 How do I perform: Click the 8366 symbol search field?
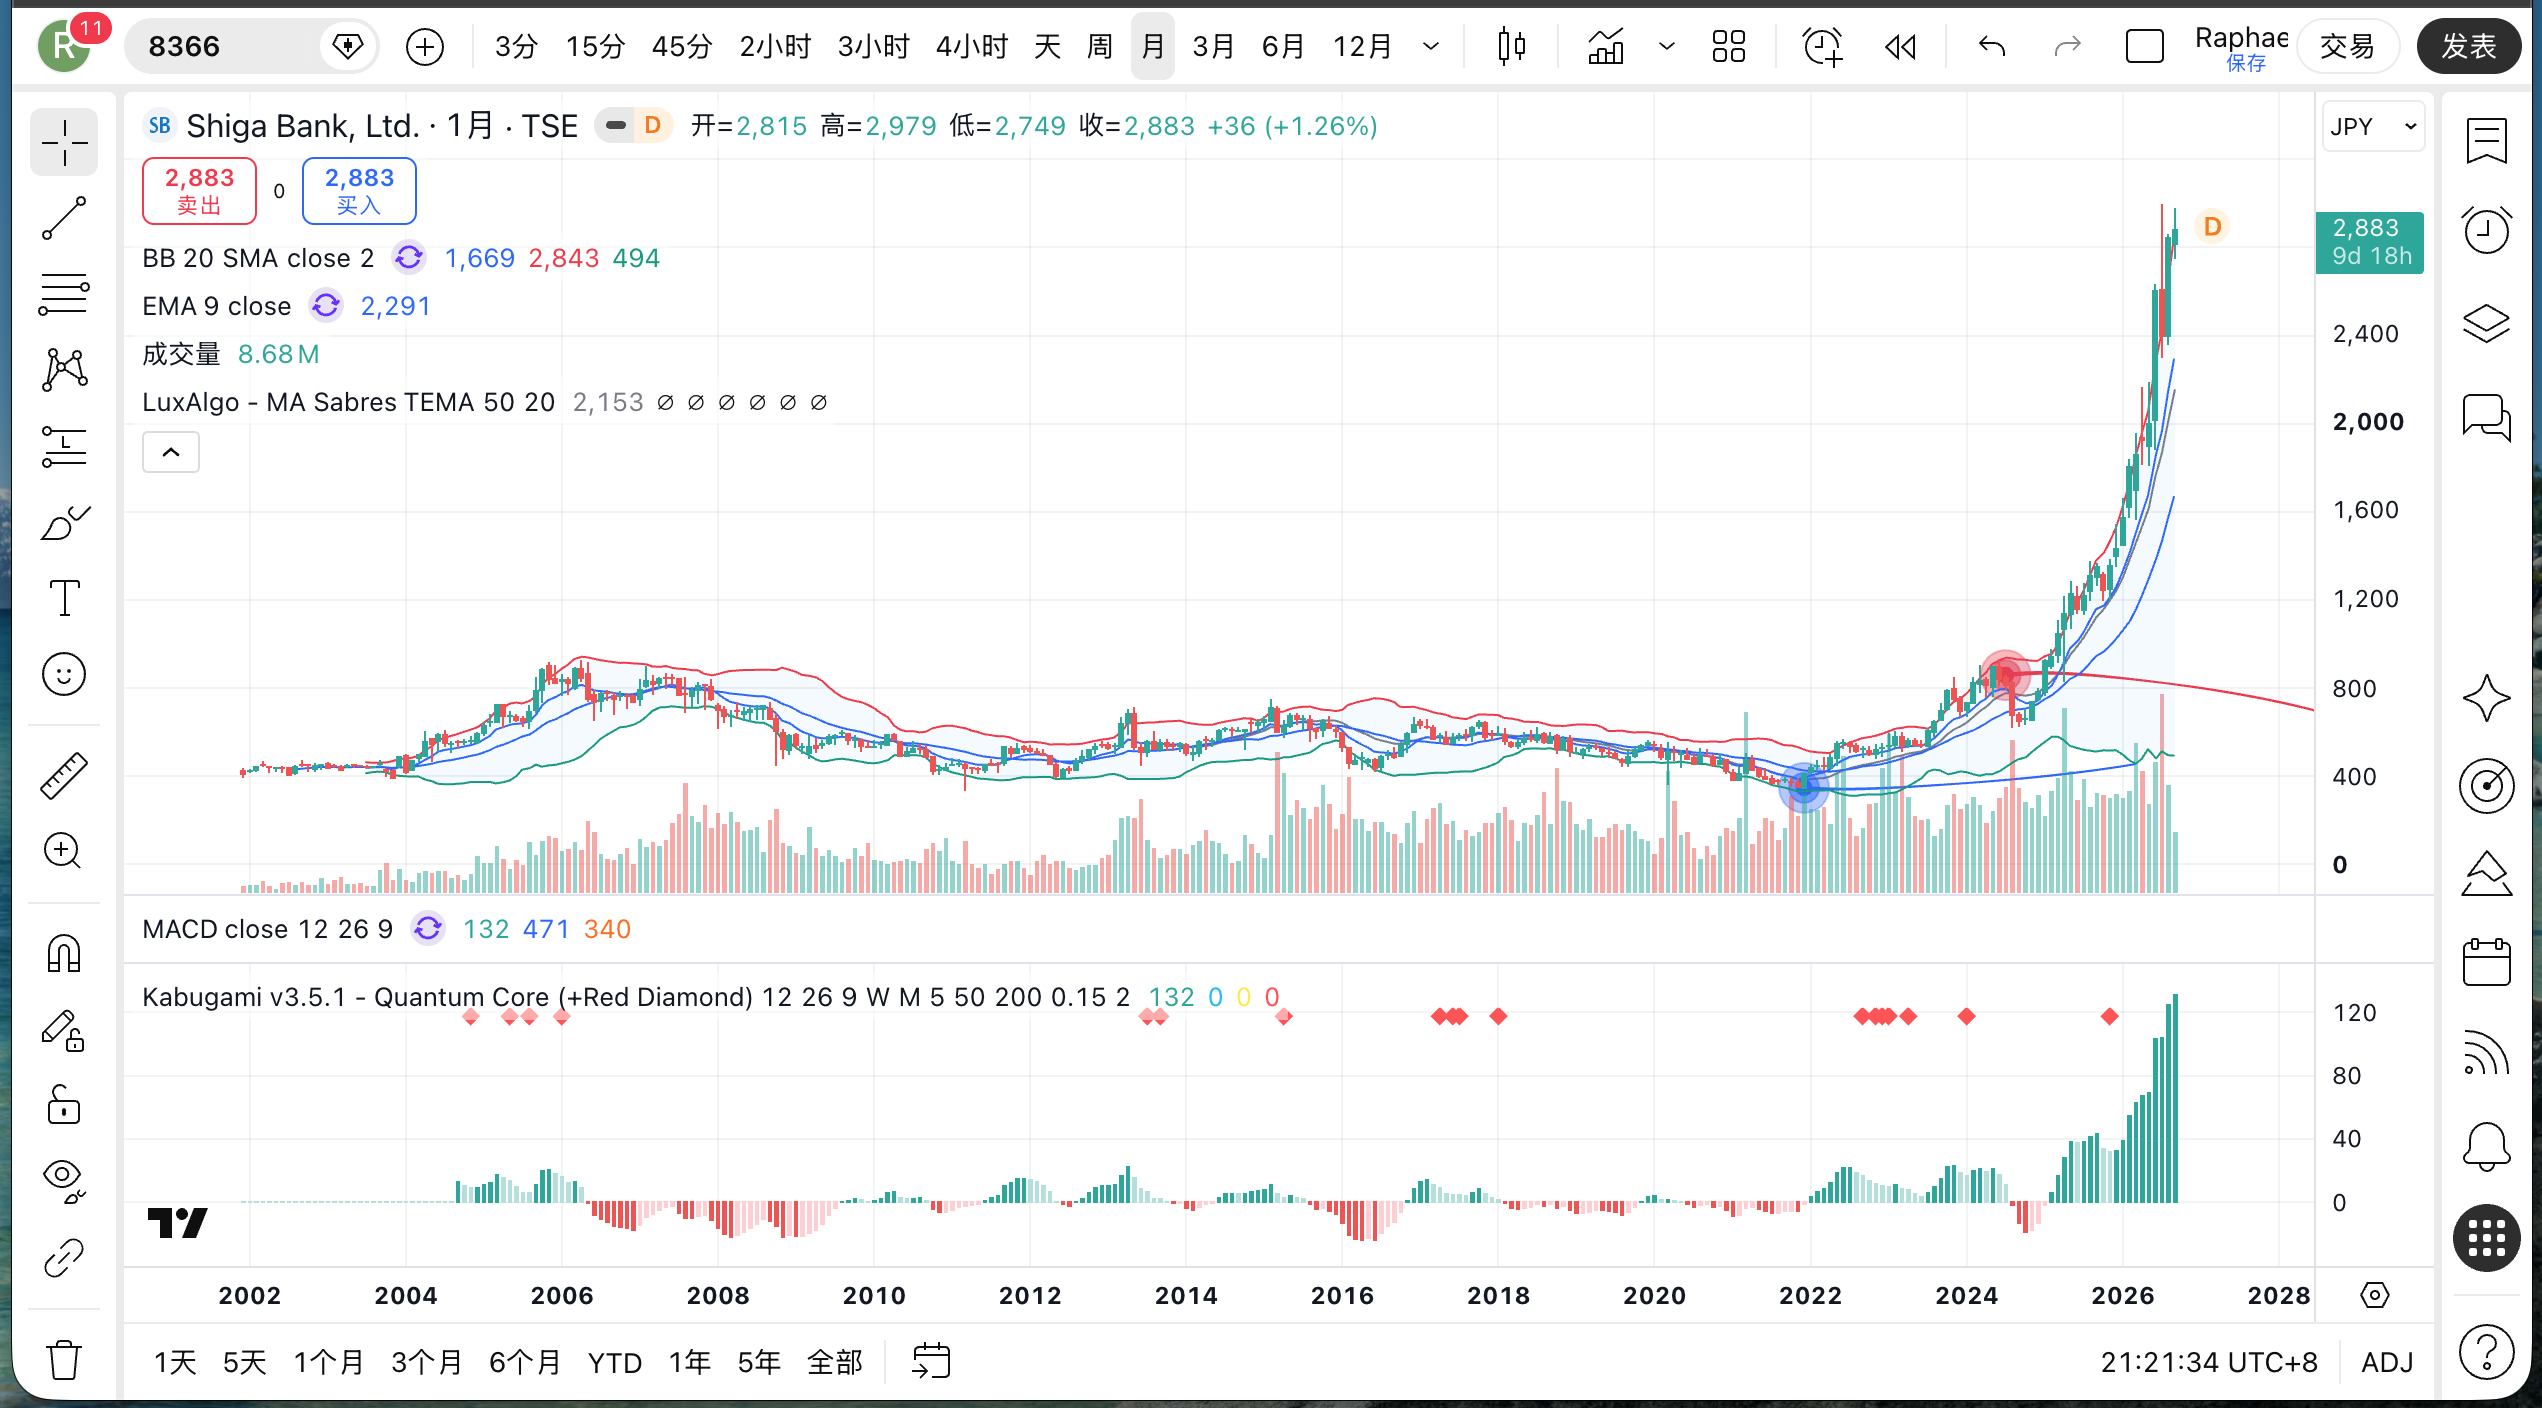pos(232,46)
